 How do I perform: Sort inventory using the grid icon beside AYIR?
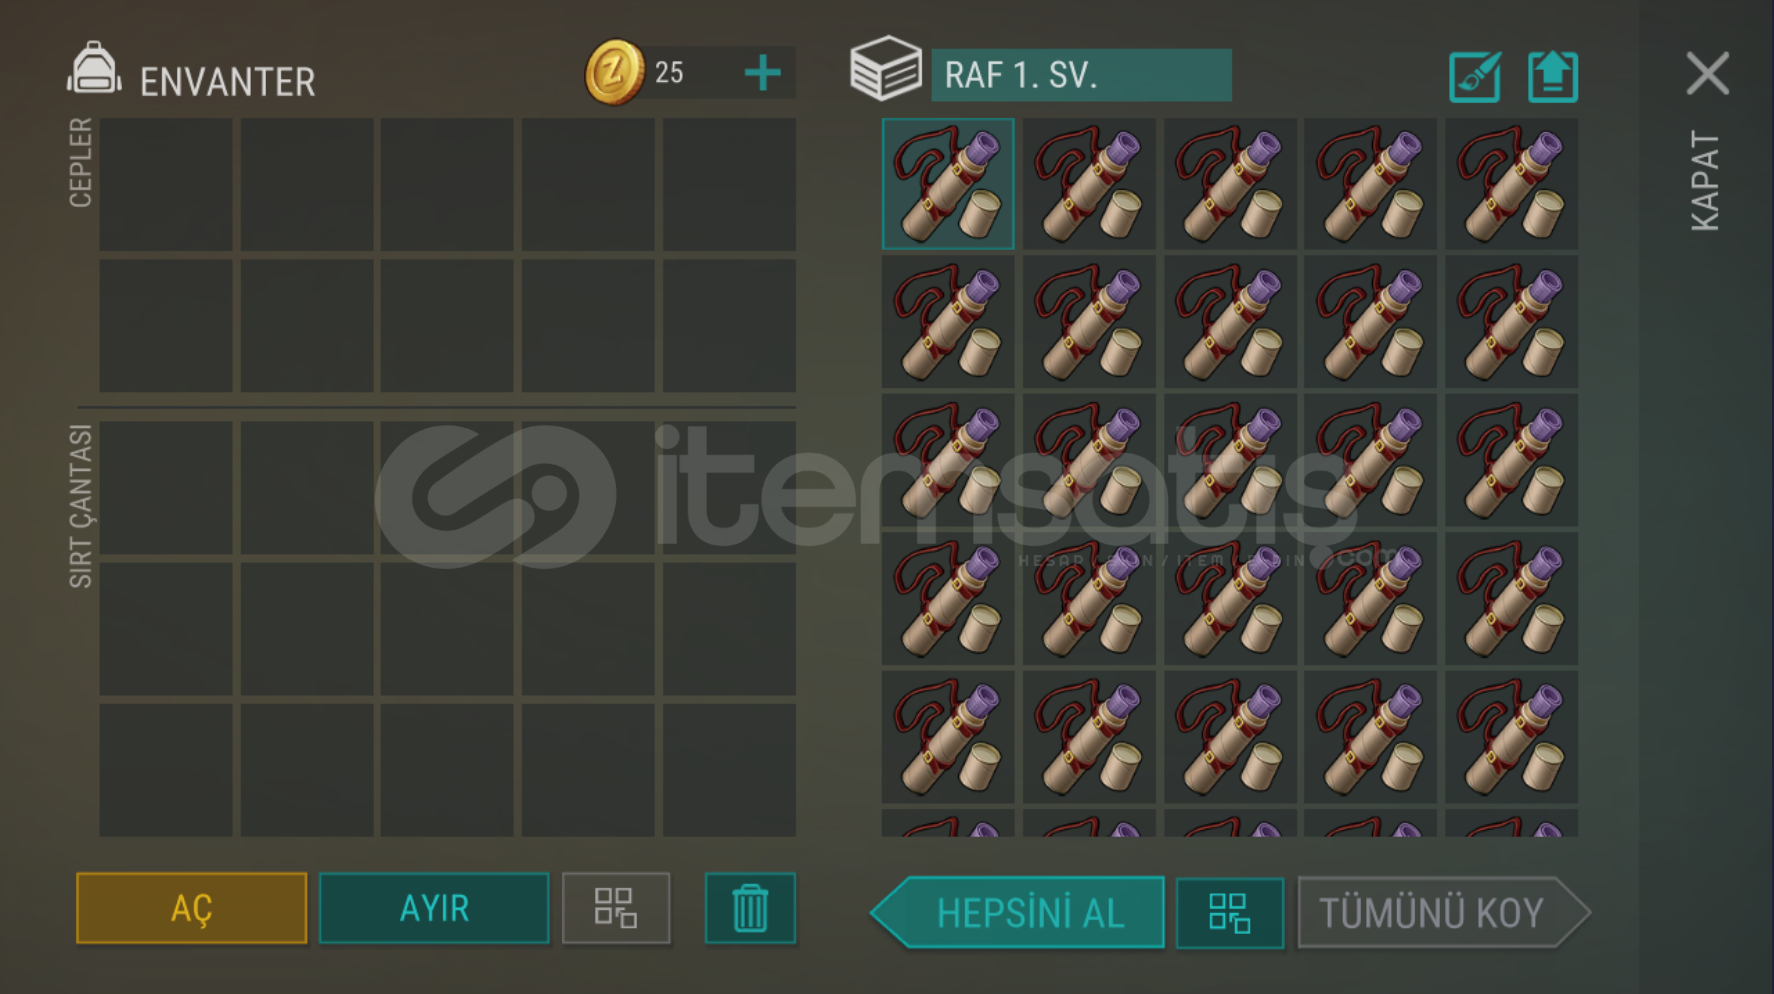point(616,908)
